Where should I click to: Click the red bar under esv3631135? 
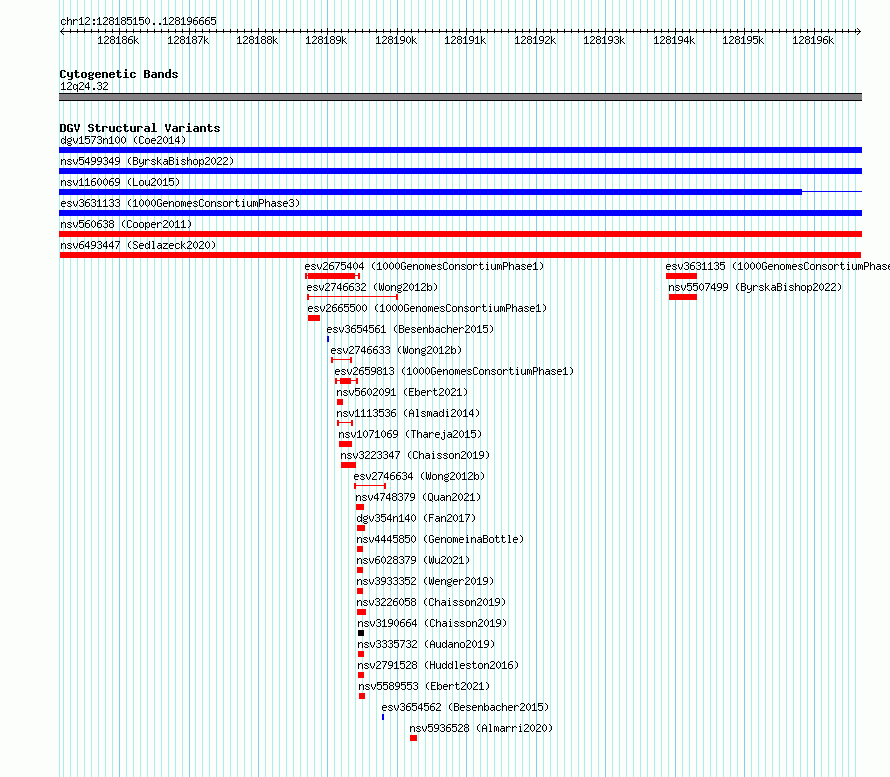pos(681,276)
